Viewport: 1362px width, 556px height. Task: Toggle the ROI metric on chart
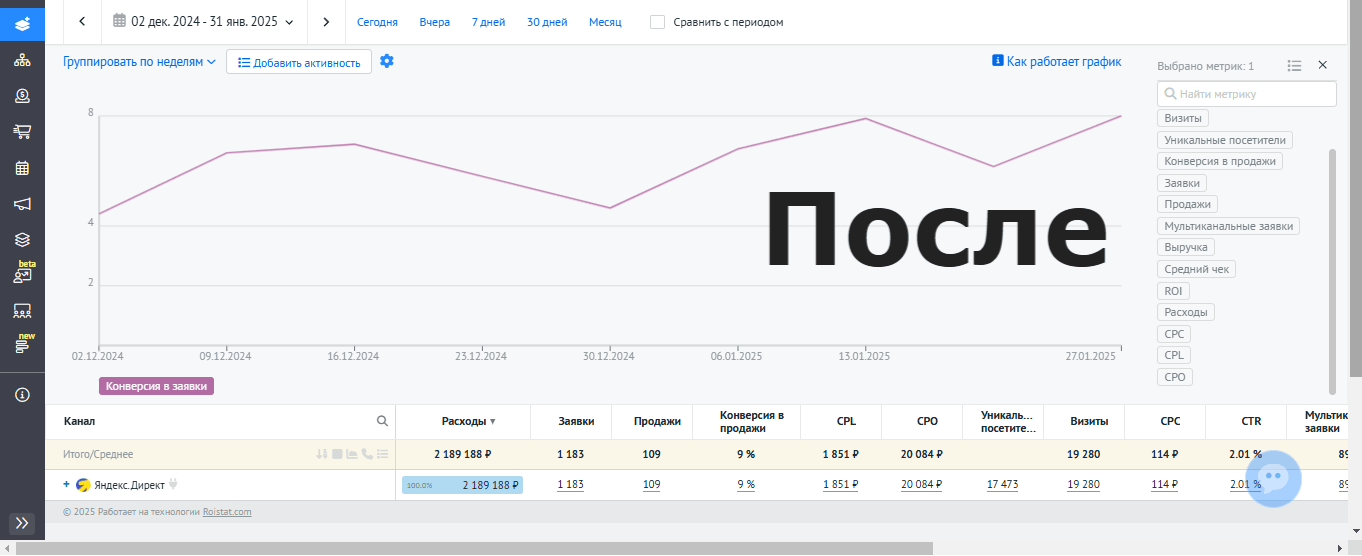pyautogui.click(x=1173, y=291)
